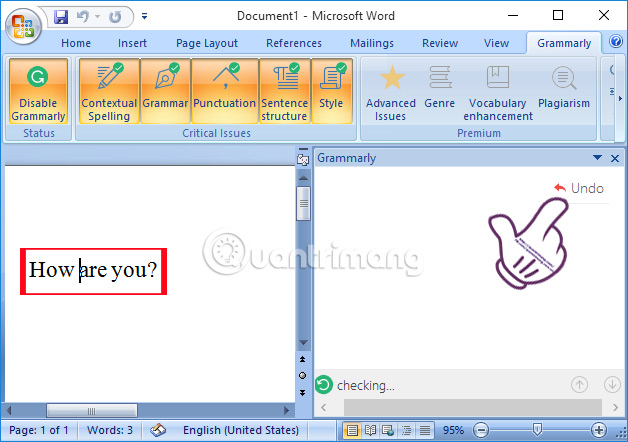628x442 pixels.
Task: Open the Genre setting
Action: click(439, 87)
